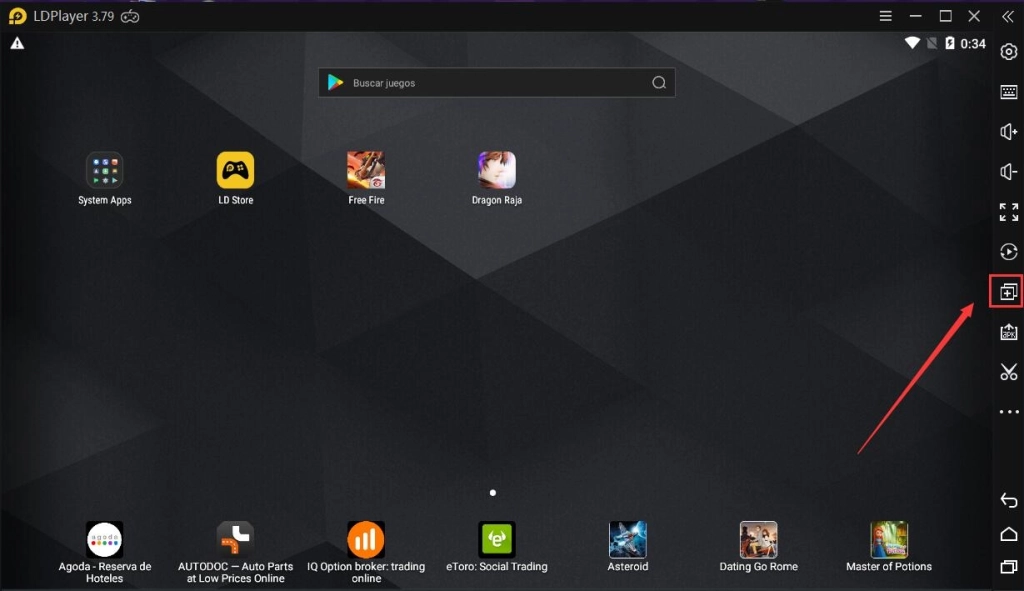Open keyboard mapping tool in sidebar

pos(1009,92)
